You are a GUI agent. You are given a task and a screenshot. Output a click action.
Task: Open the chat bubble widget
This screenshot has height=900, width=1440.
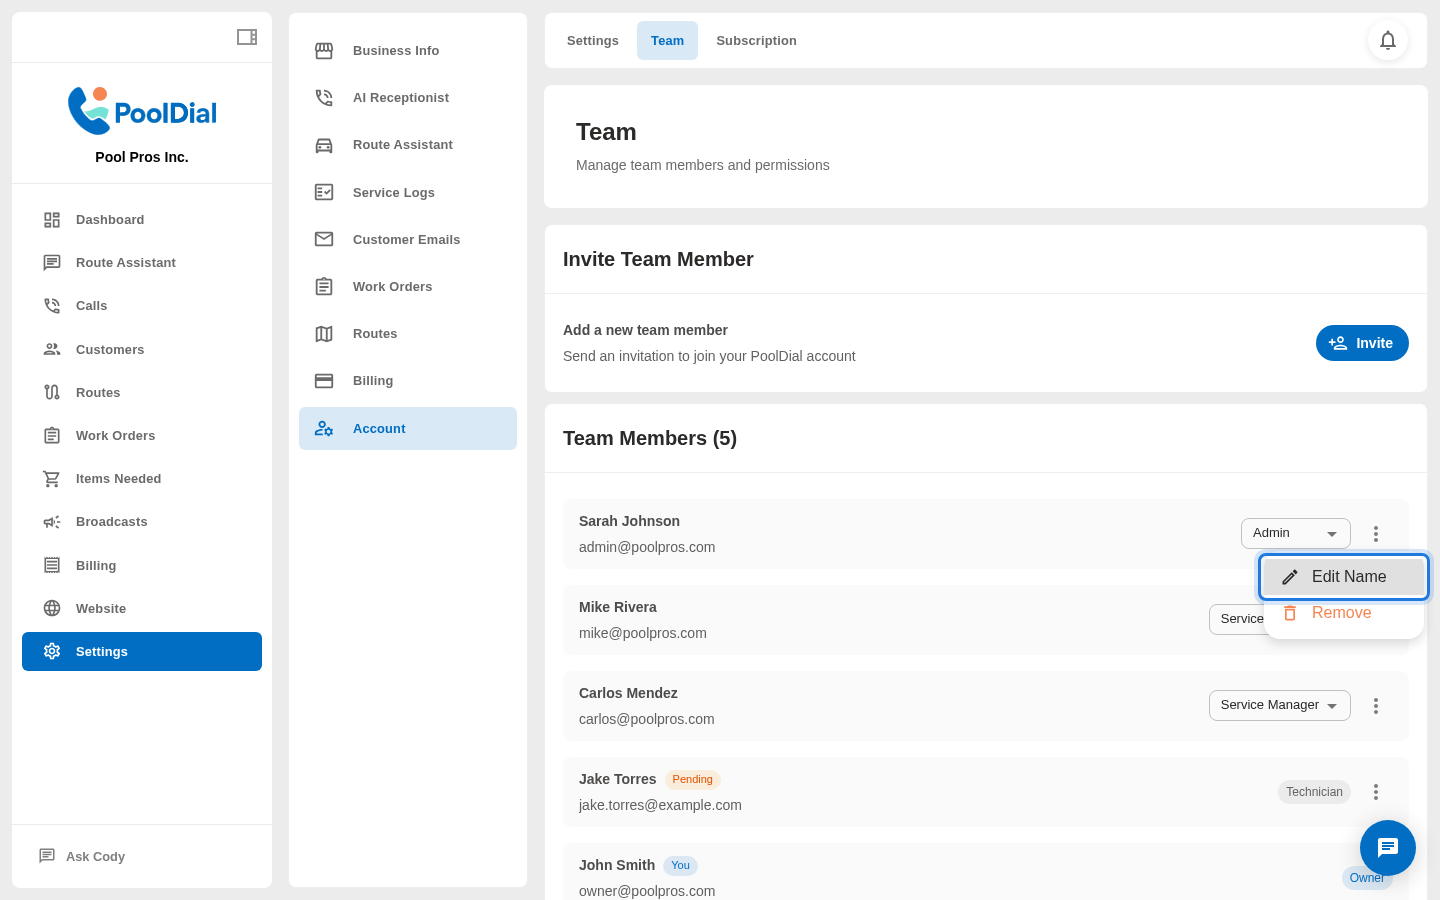[1387, 848]
